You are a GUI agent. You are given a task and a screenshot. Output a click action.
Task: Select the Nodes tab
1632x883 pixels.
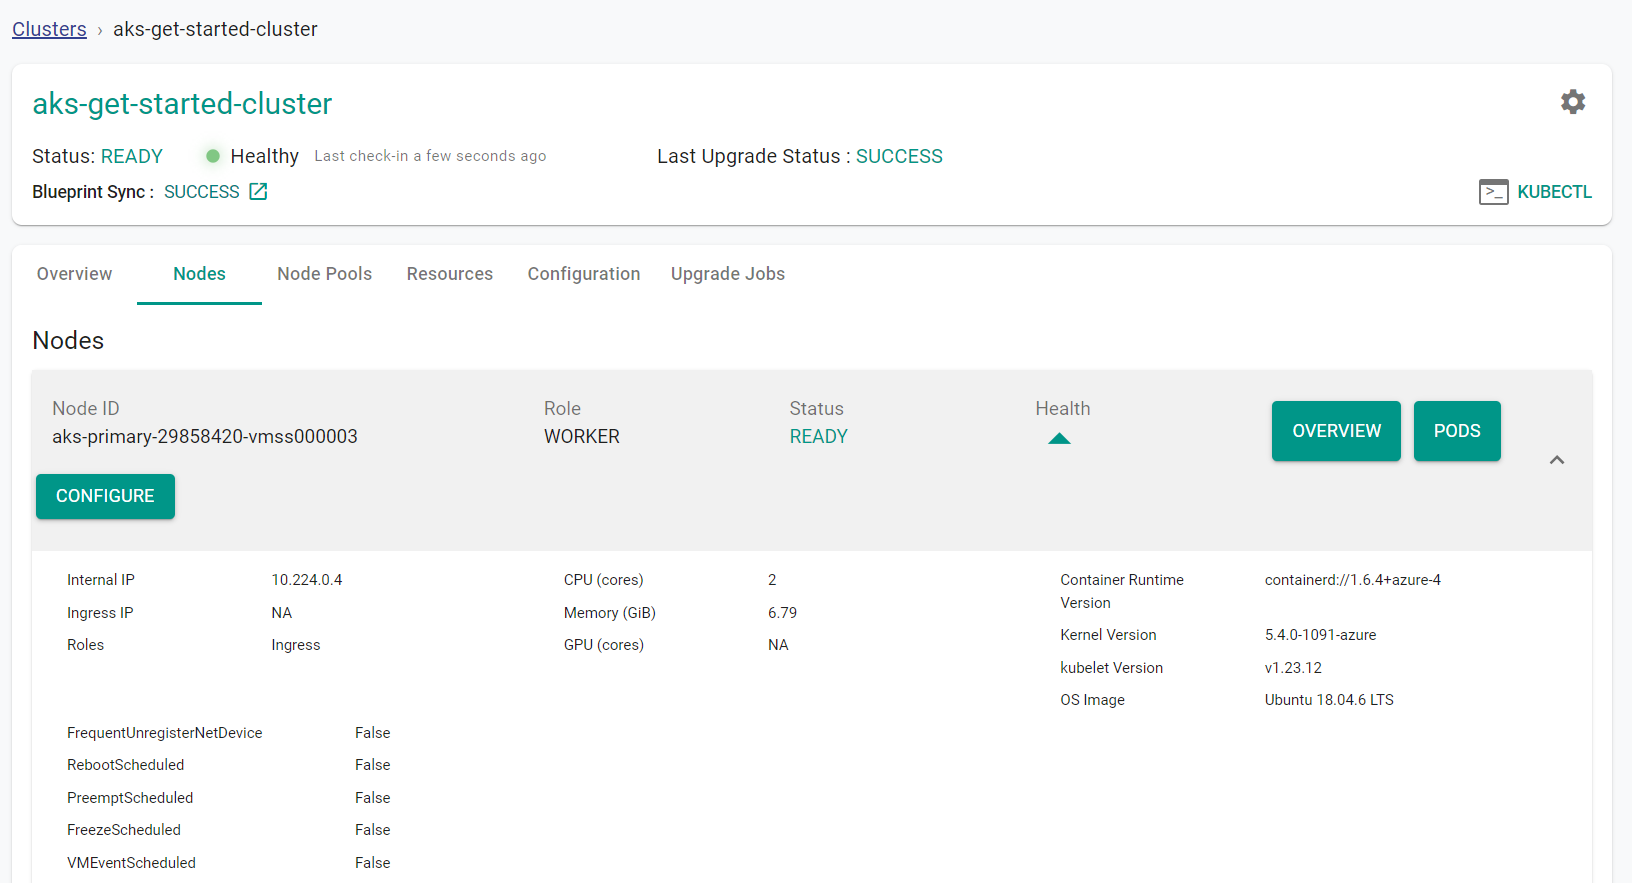(x=199, y=274)
